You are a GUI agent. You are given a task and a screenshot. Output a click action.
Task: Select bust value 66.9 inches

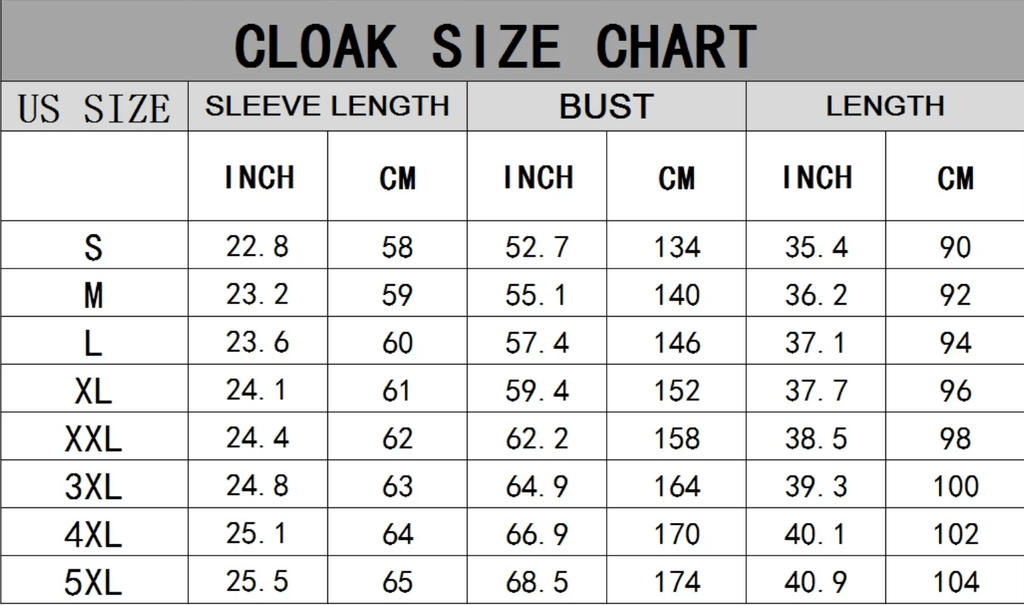[537, 534]
